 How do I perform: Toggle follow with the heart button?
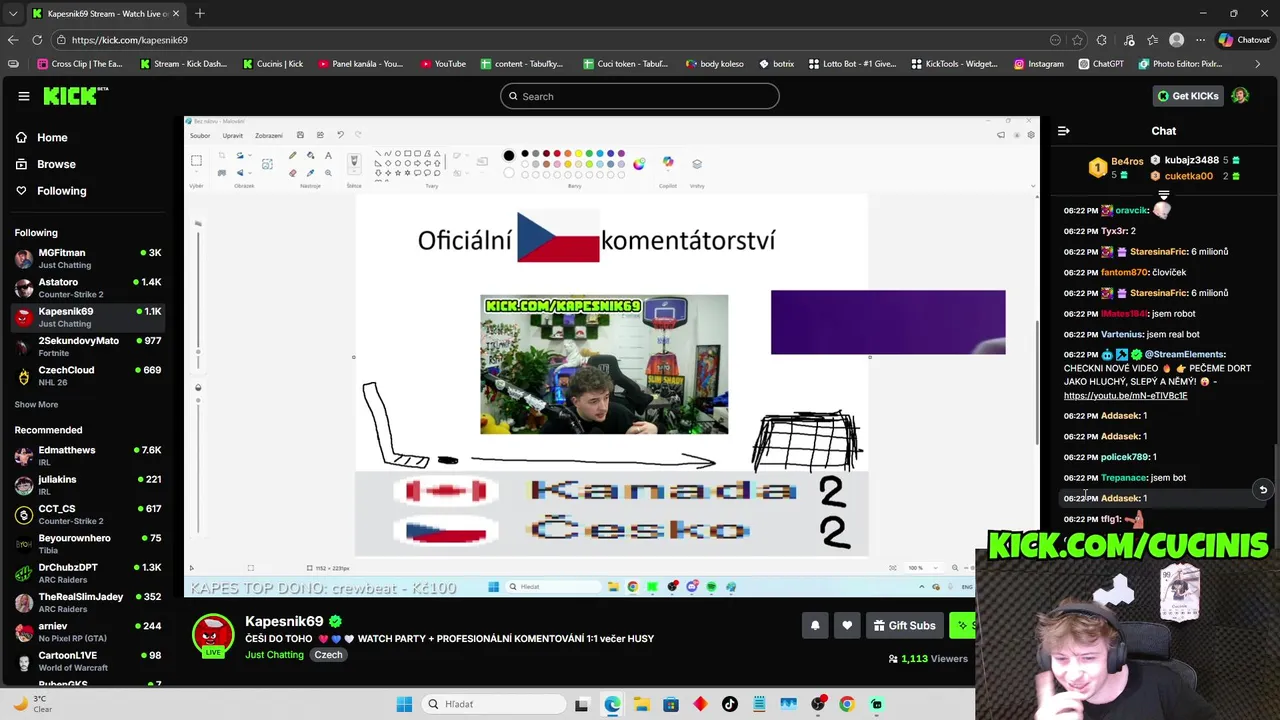pos(847,626)
